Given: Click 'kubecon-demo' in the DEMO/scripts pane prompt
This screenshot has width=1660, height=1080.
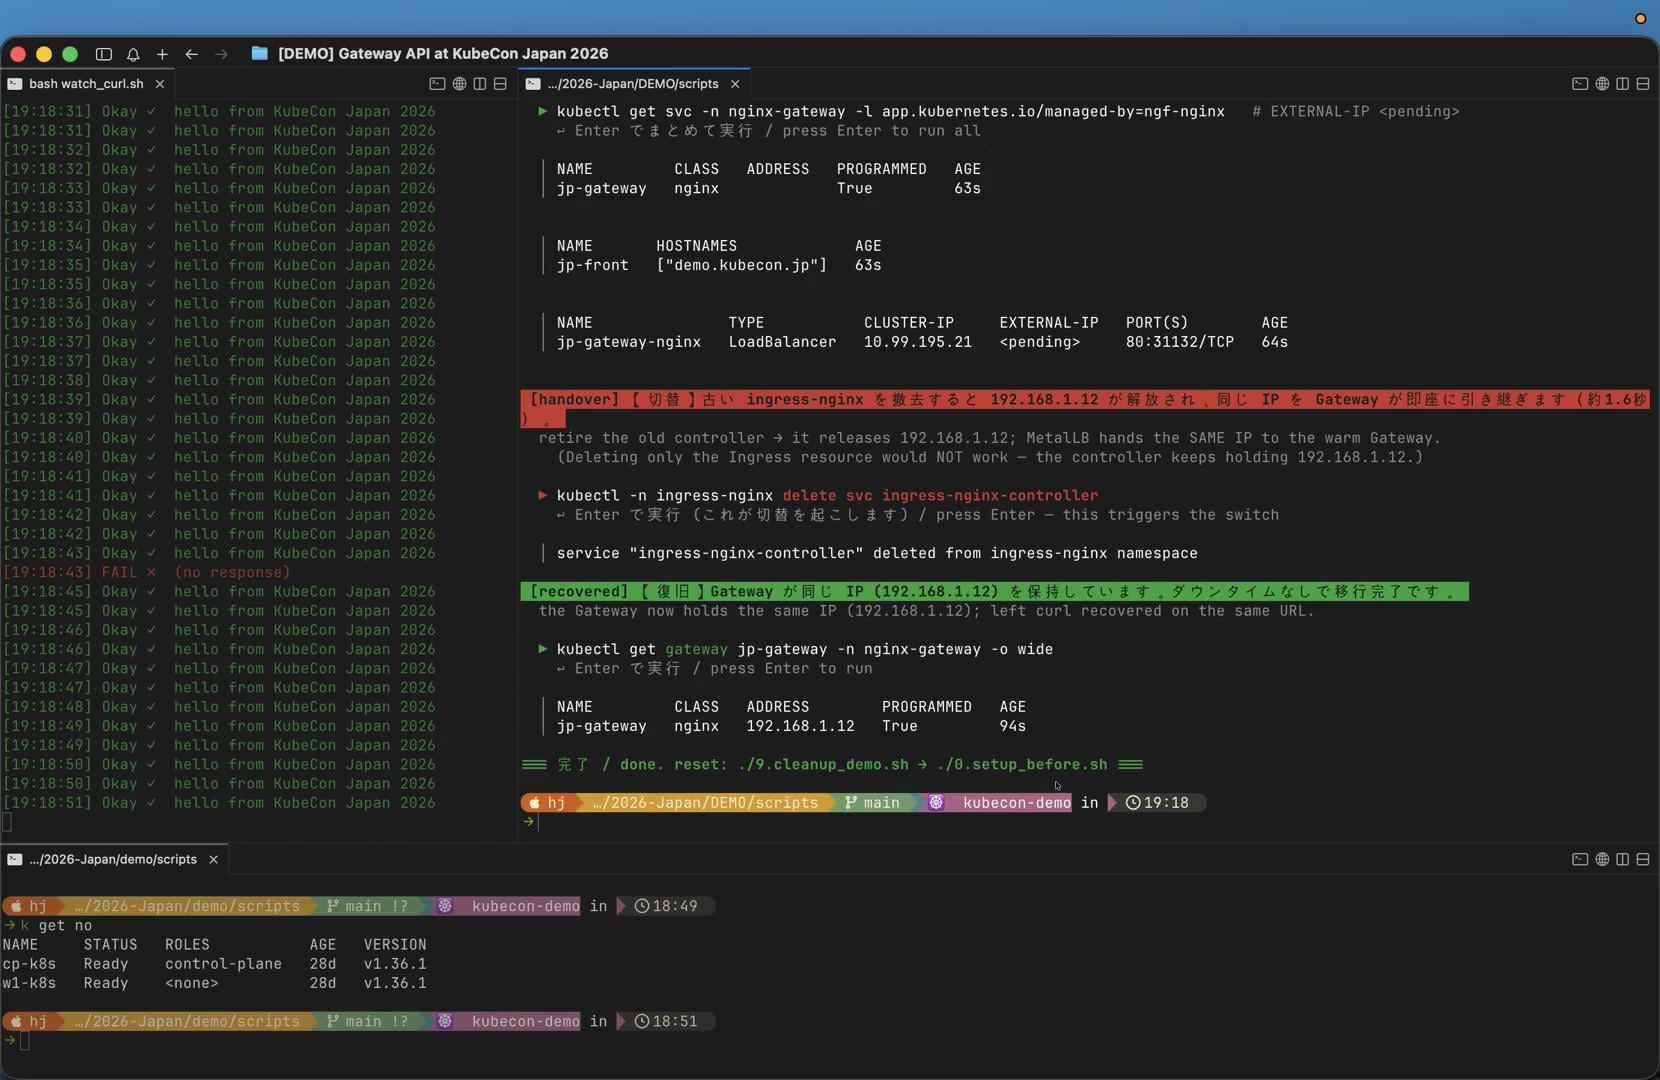Looking at the screenshot, I should click(1017, 803).
